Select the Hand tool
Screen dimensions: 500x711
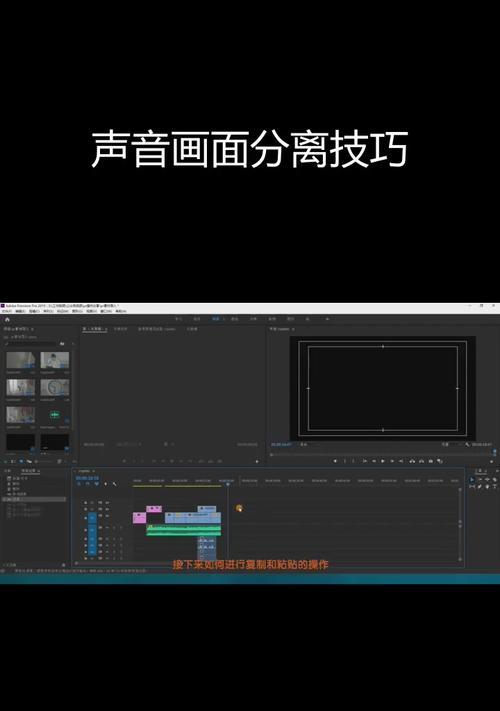[487, 487]
